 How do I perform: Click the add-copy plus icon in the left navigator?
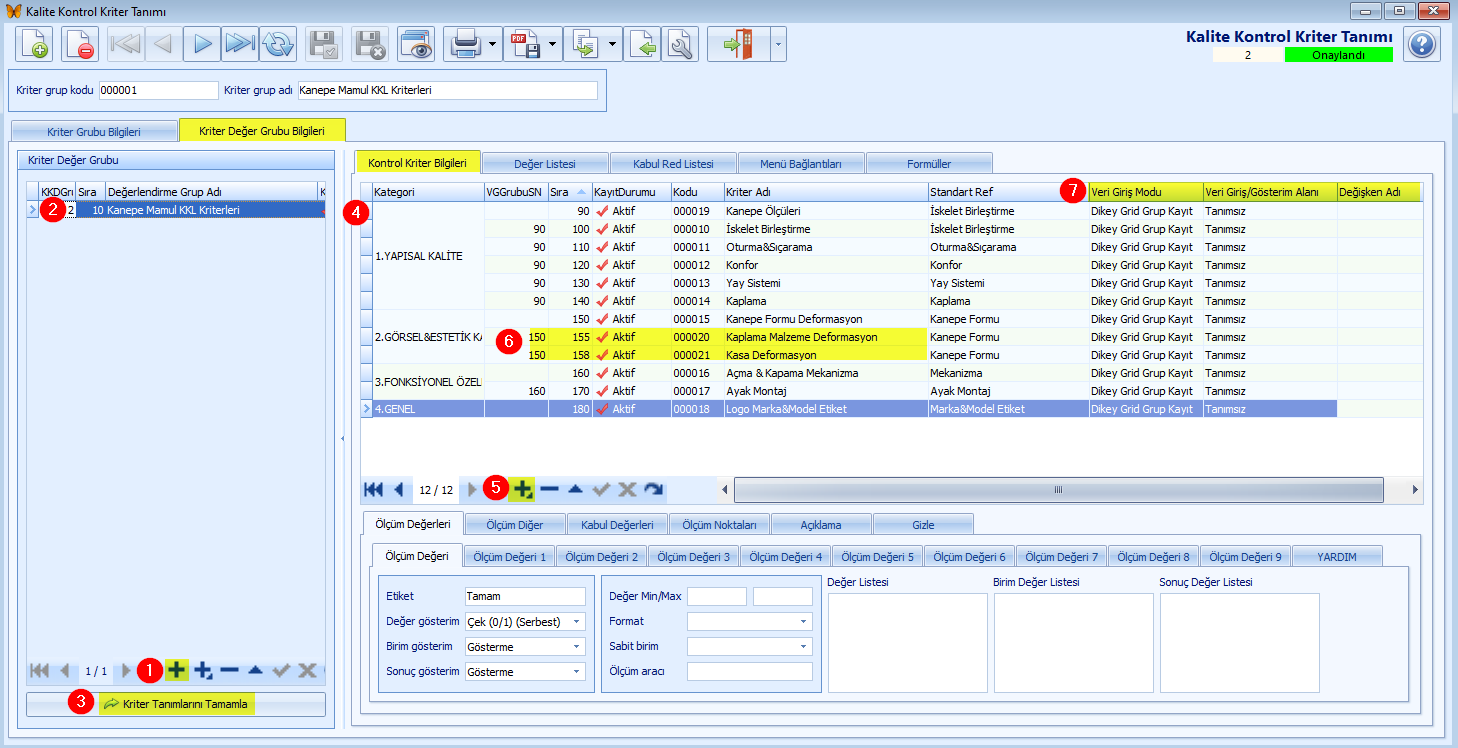pos(204,670)
